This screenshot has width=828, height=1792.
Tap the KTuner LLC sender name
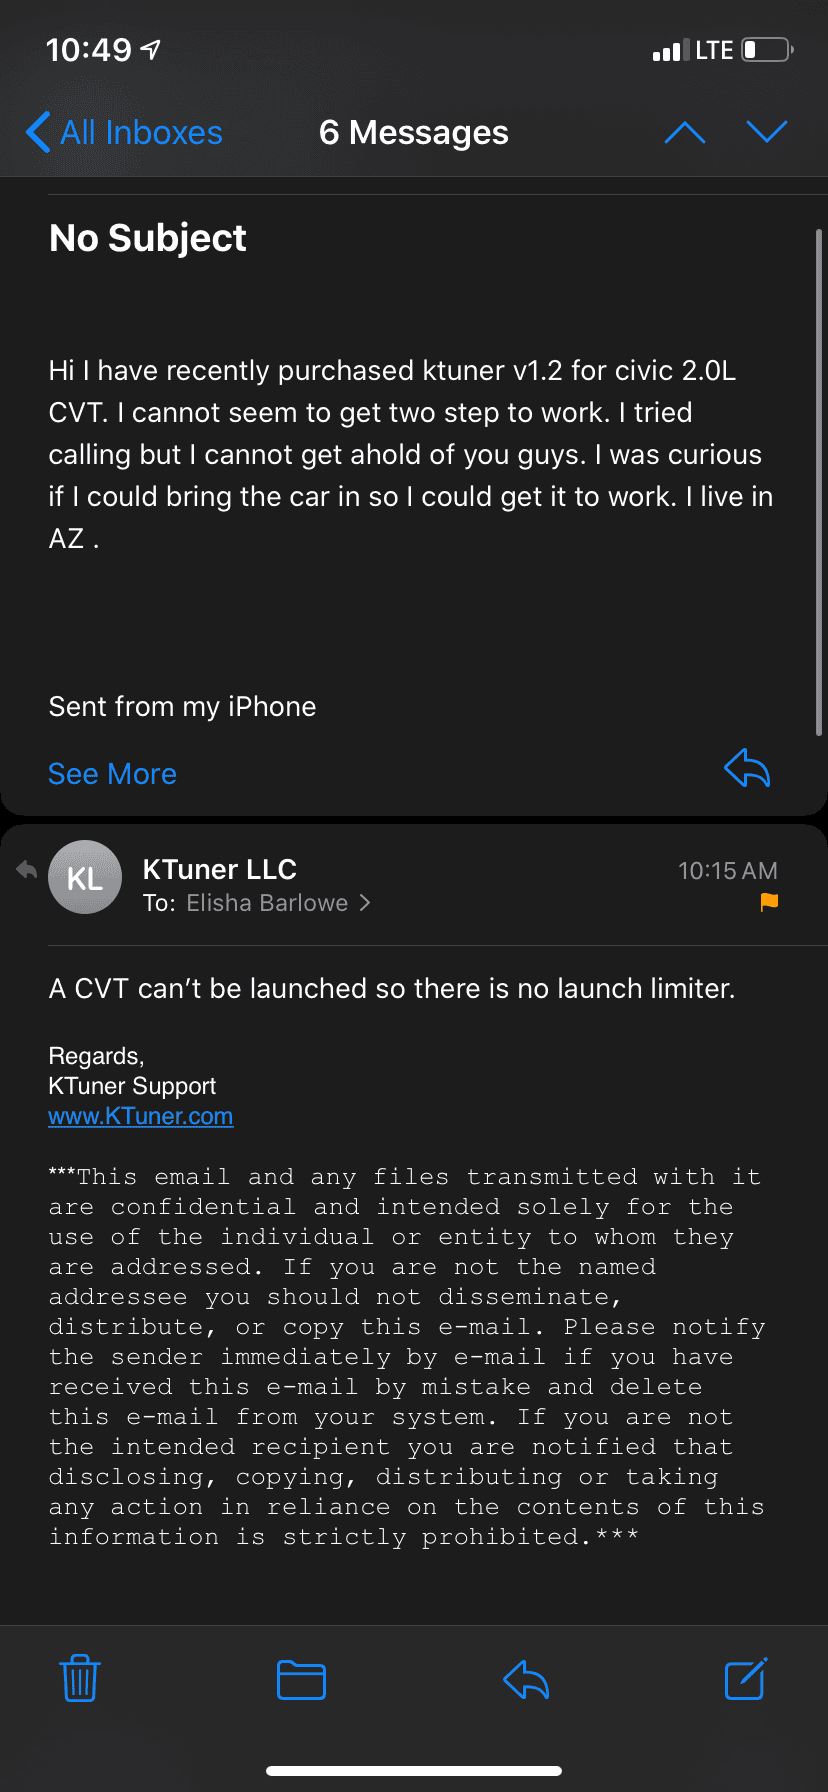(220, 869)
